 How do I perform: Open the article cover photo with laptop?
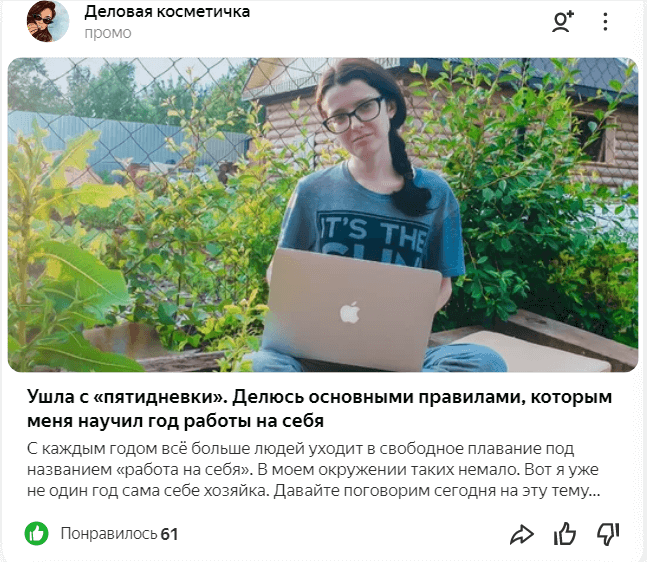[323, 215]
